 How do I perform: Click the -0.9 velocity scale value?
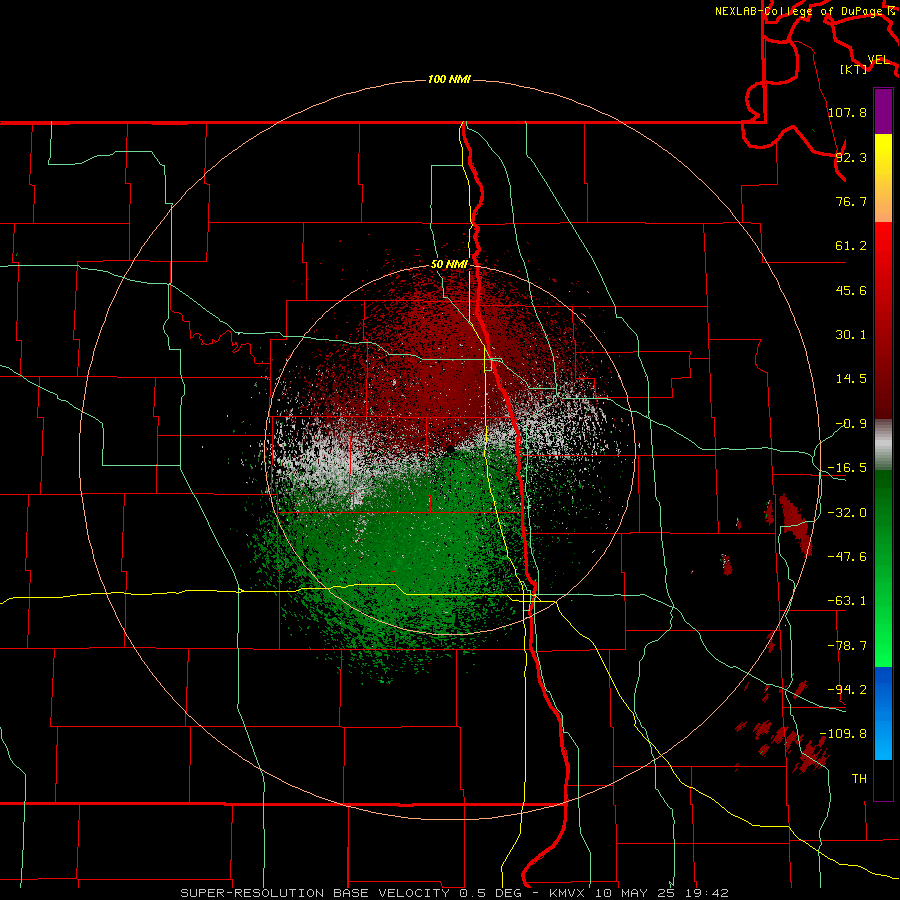851,424
